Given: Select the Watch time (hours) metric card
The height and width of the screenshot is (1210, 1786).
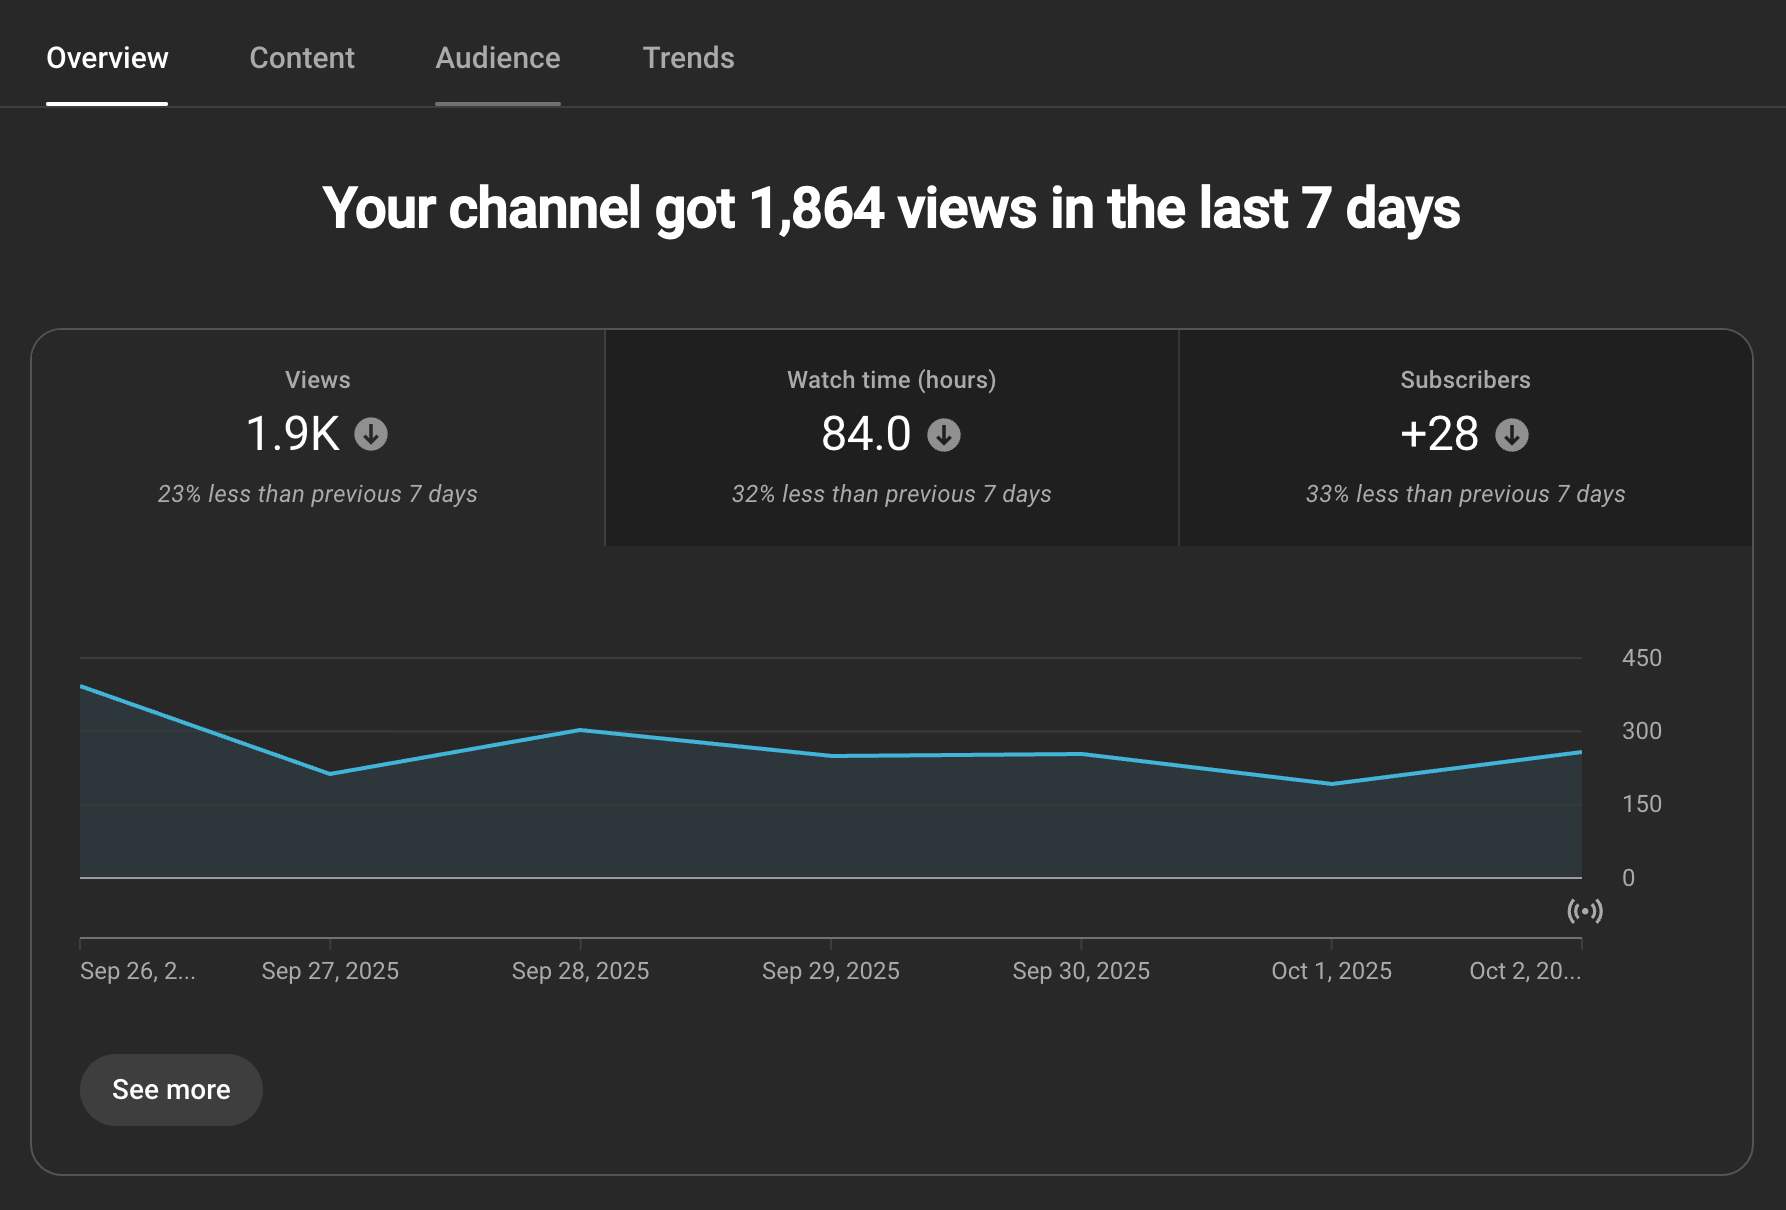Looking at the screenshot, I should (892, 437).
